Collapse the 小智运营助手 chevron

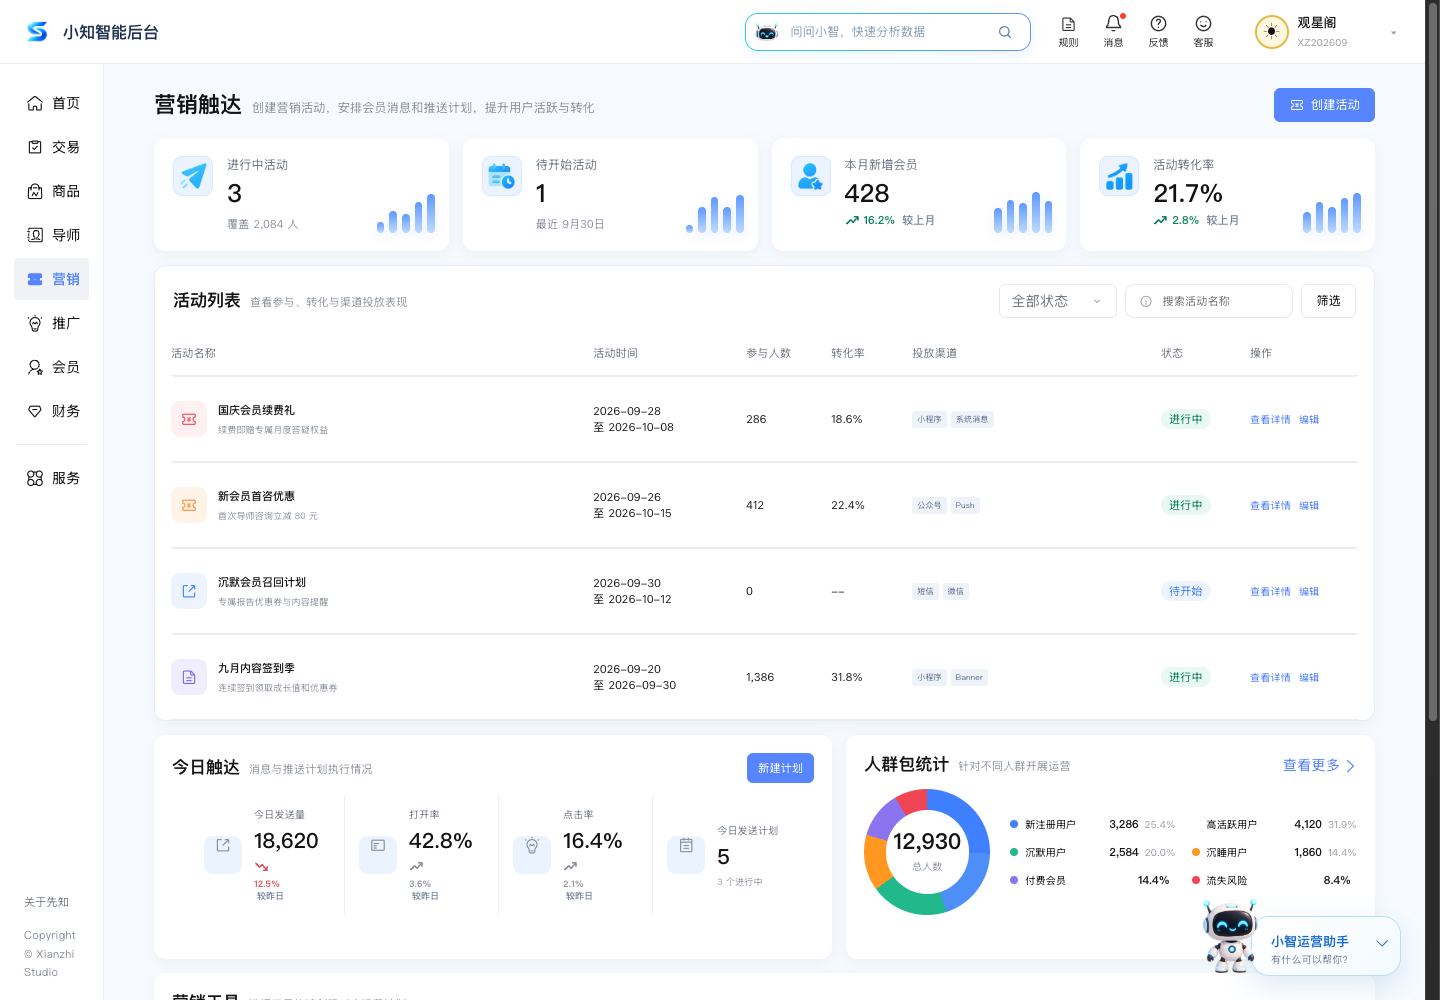1381,943
